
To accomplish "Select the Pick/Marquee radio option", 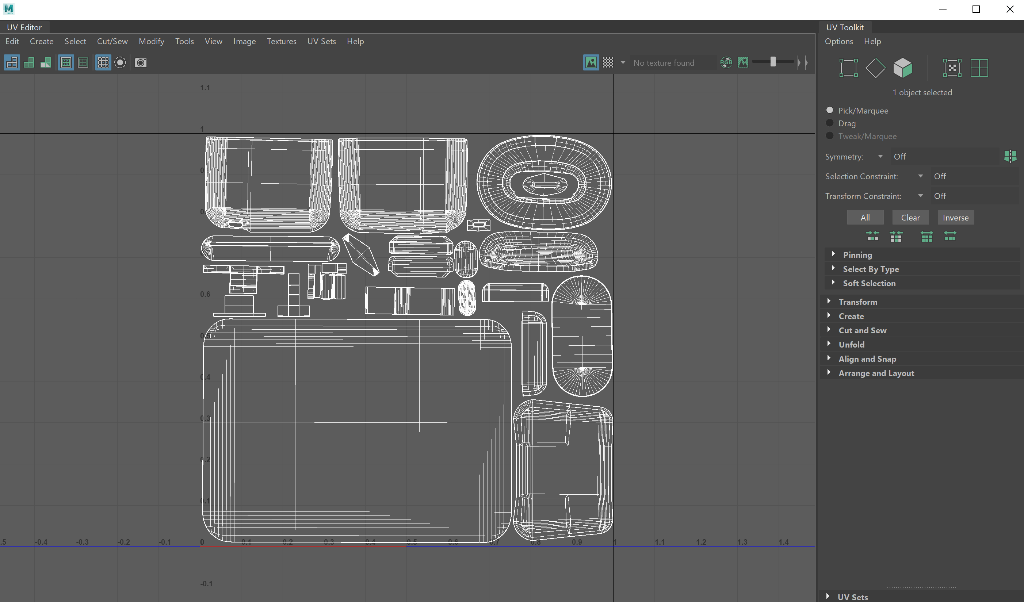I will tap(830, 111).
